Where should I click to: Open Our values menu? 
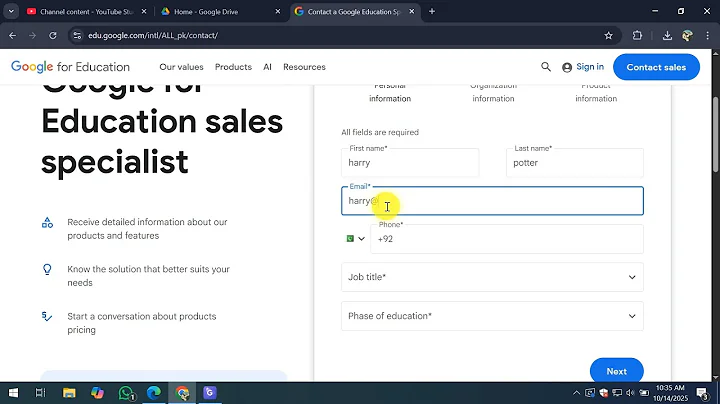(x=181, y=67)
